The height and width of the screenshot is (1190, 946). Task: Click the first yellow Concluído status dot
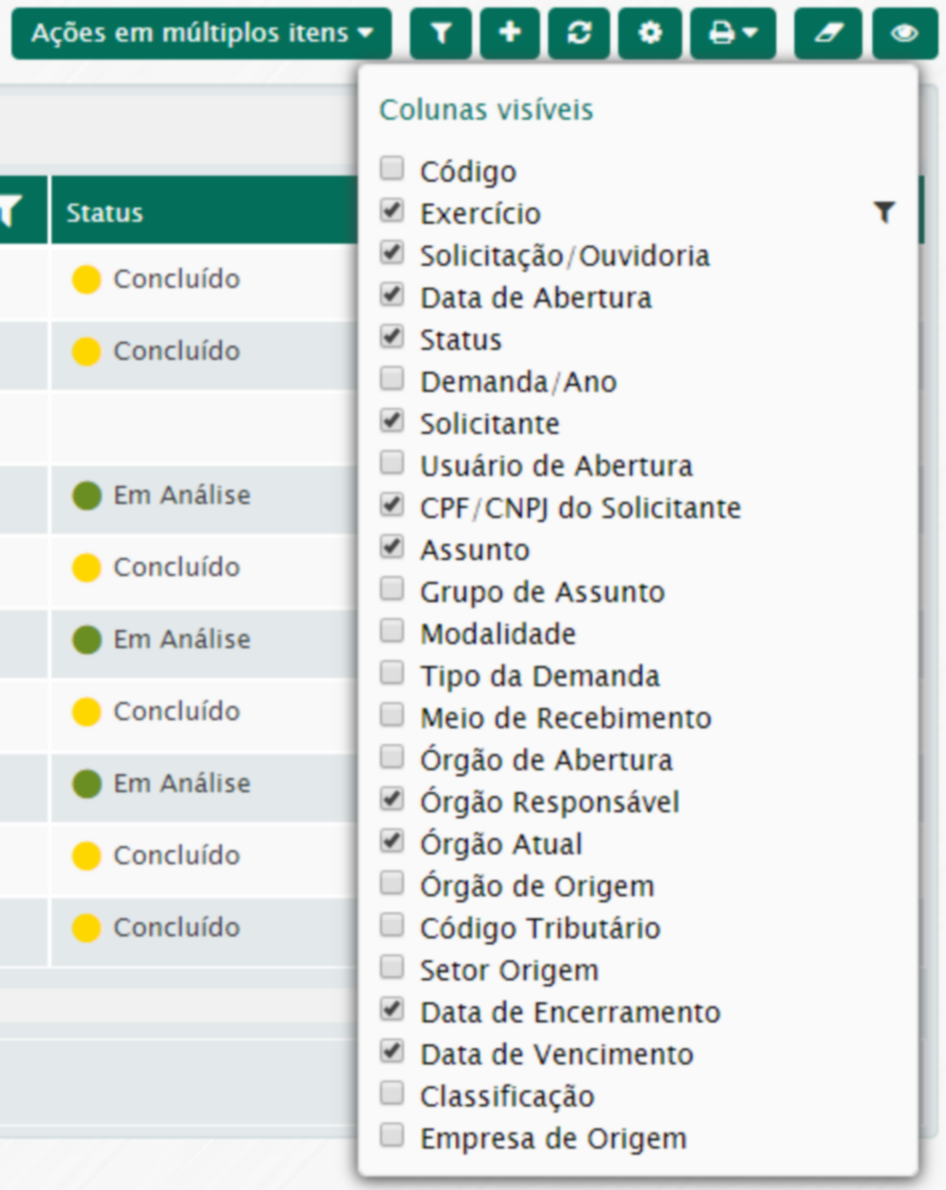point(87,279)
